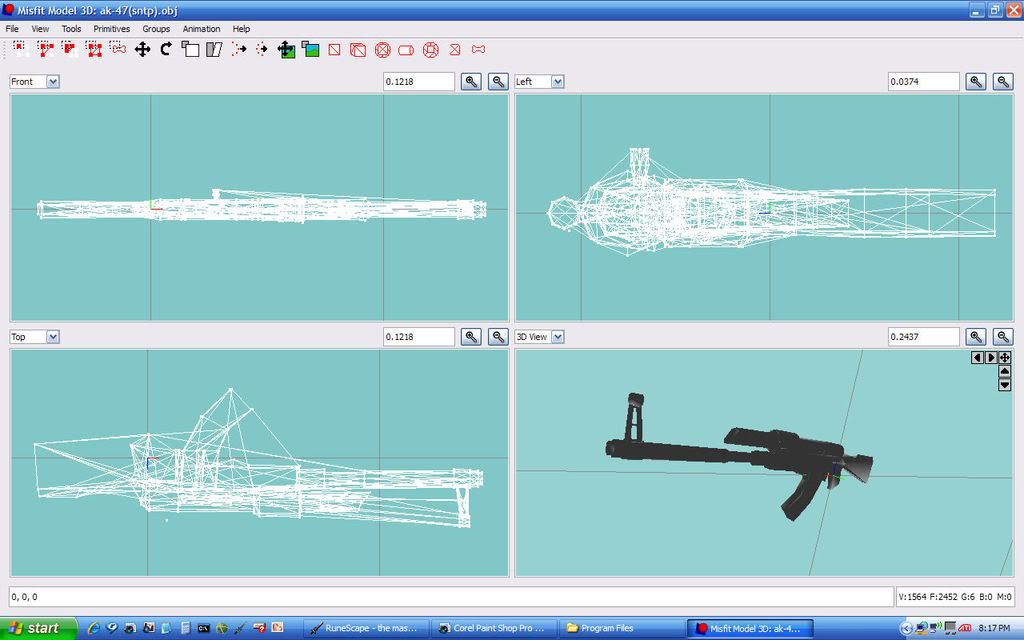This screenshot has height=640, width=1024.
Task: Click the up-arrow button in 3D View
Action: [x=1005, y=371]
